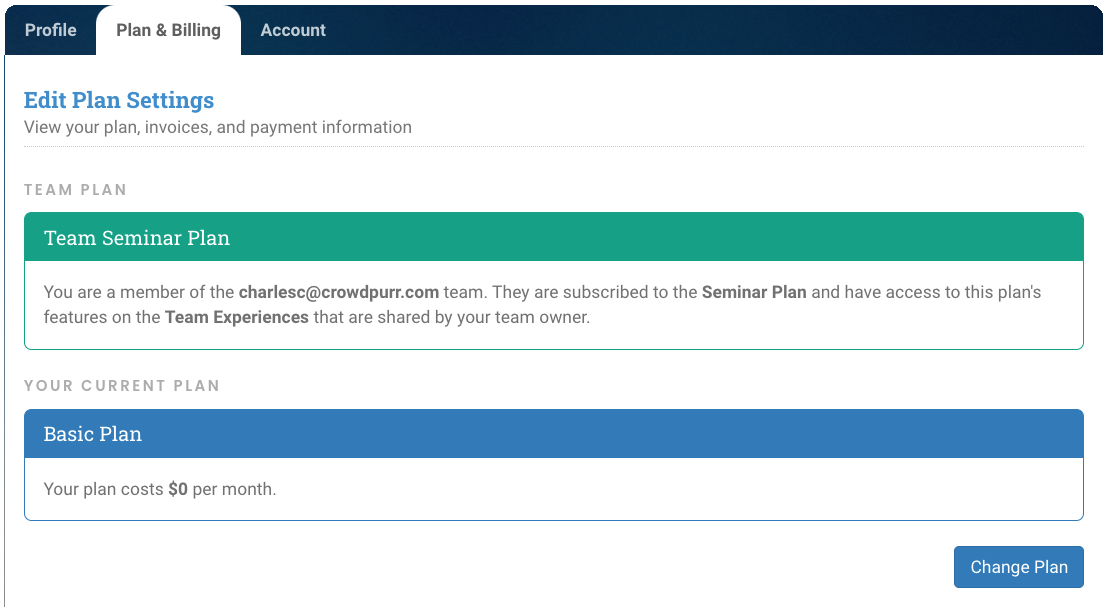1112x607 pixels.
Task: Select the green Team Seminar Plan header
Action: coord(554,237)
